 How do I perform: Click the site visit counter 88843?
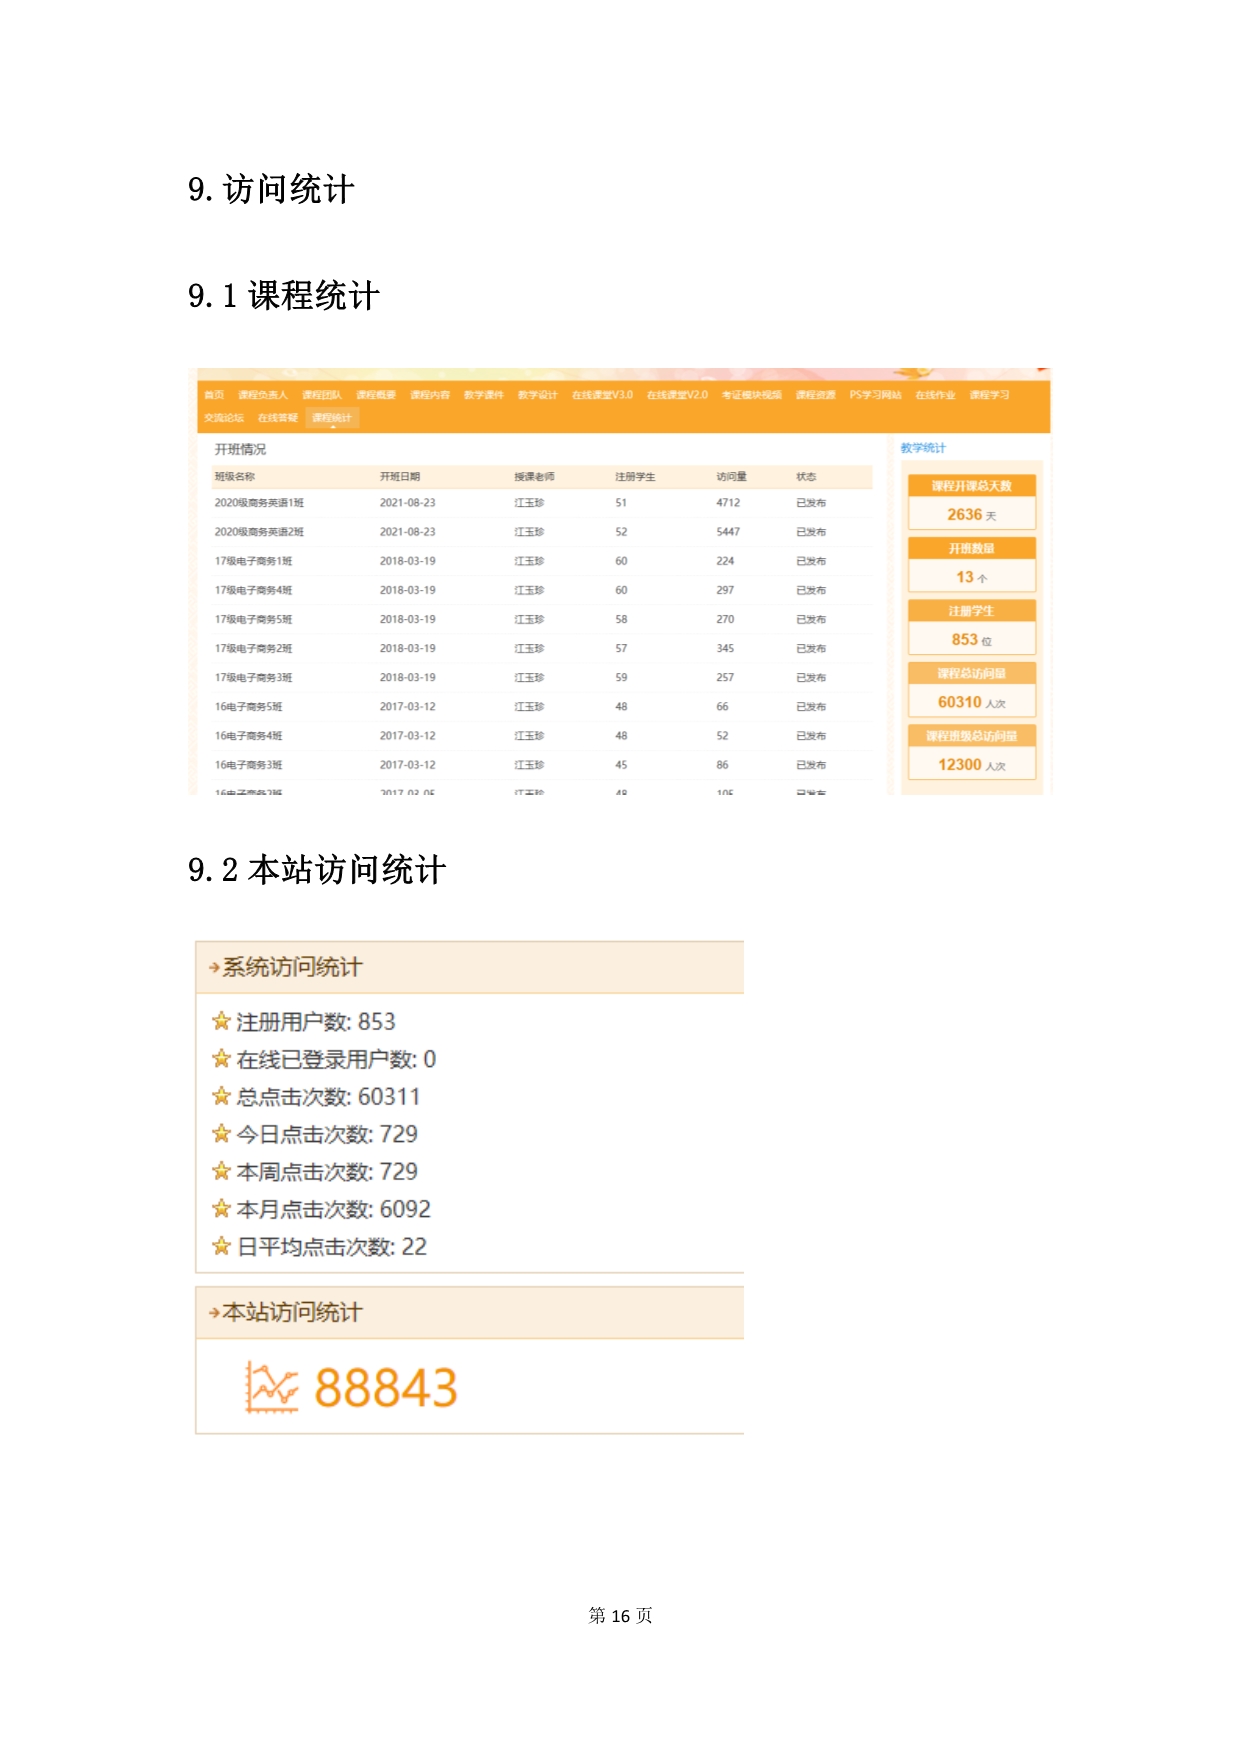pos(386,1388)
